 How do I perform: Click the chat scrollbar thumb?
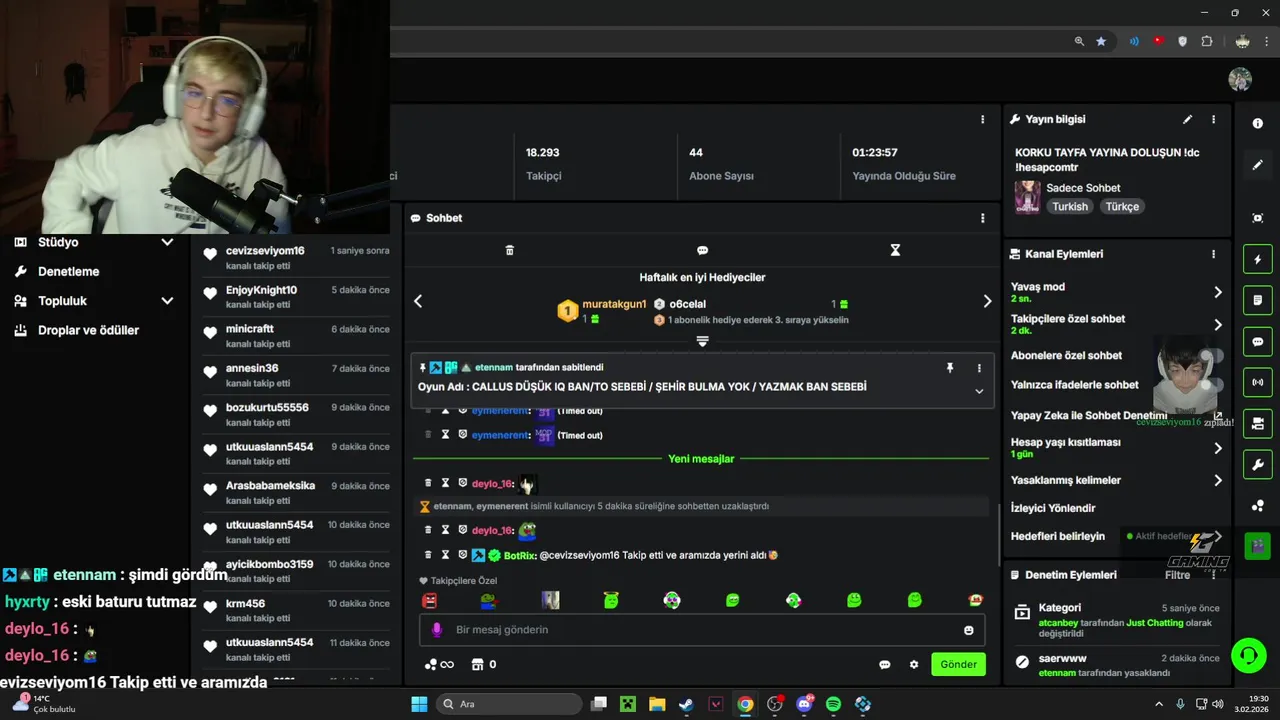coord(999,535)
